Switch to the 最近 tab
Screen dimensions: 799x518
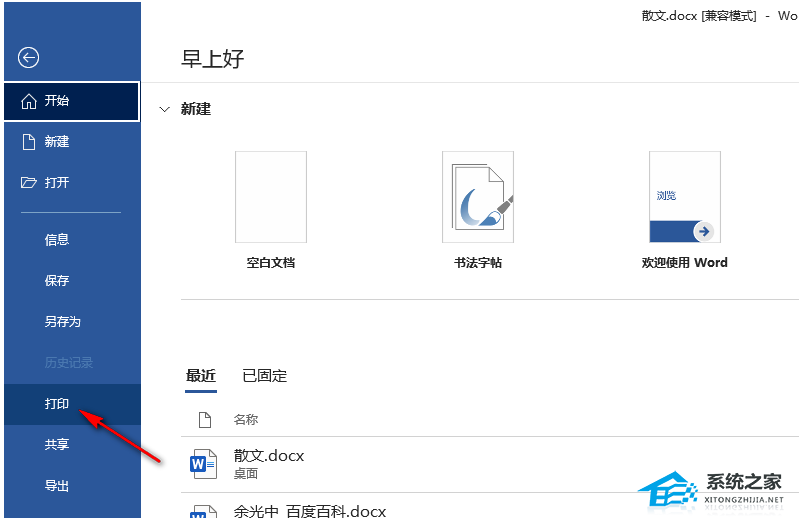pyautogui.click(x=201, y=376)
